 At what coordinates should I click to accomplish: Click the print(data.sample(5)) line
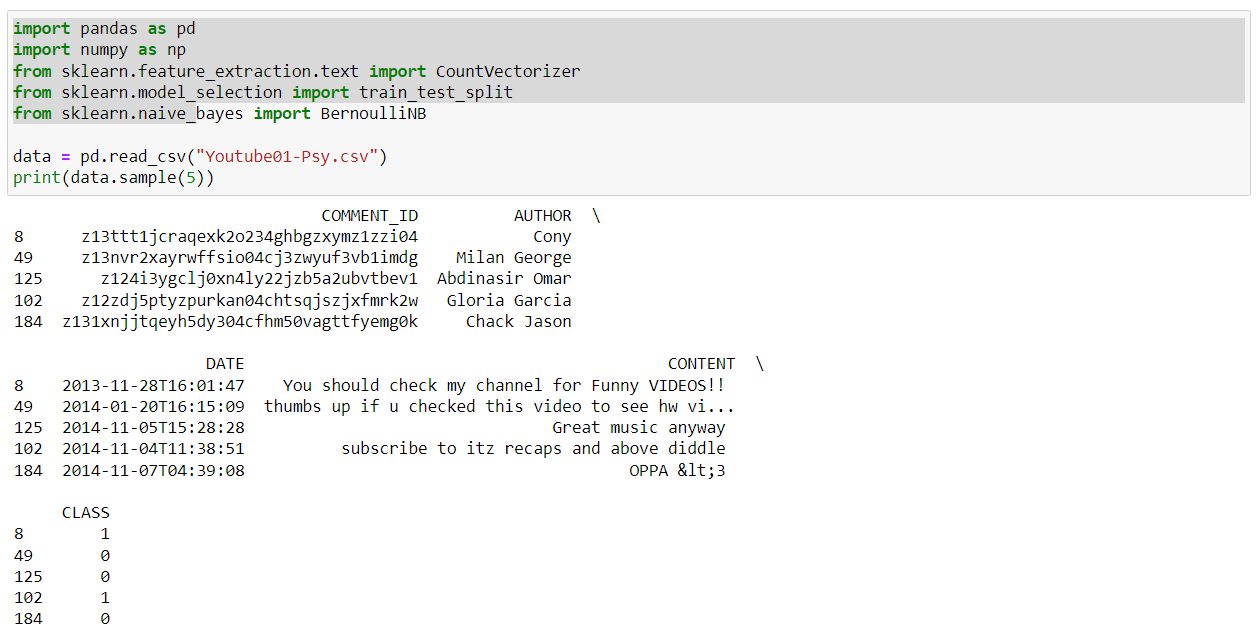(x=114, y=178)
